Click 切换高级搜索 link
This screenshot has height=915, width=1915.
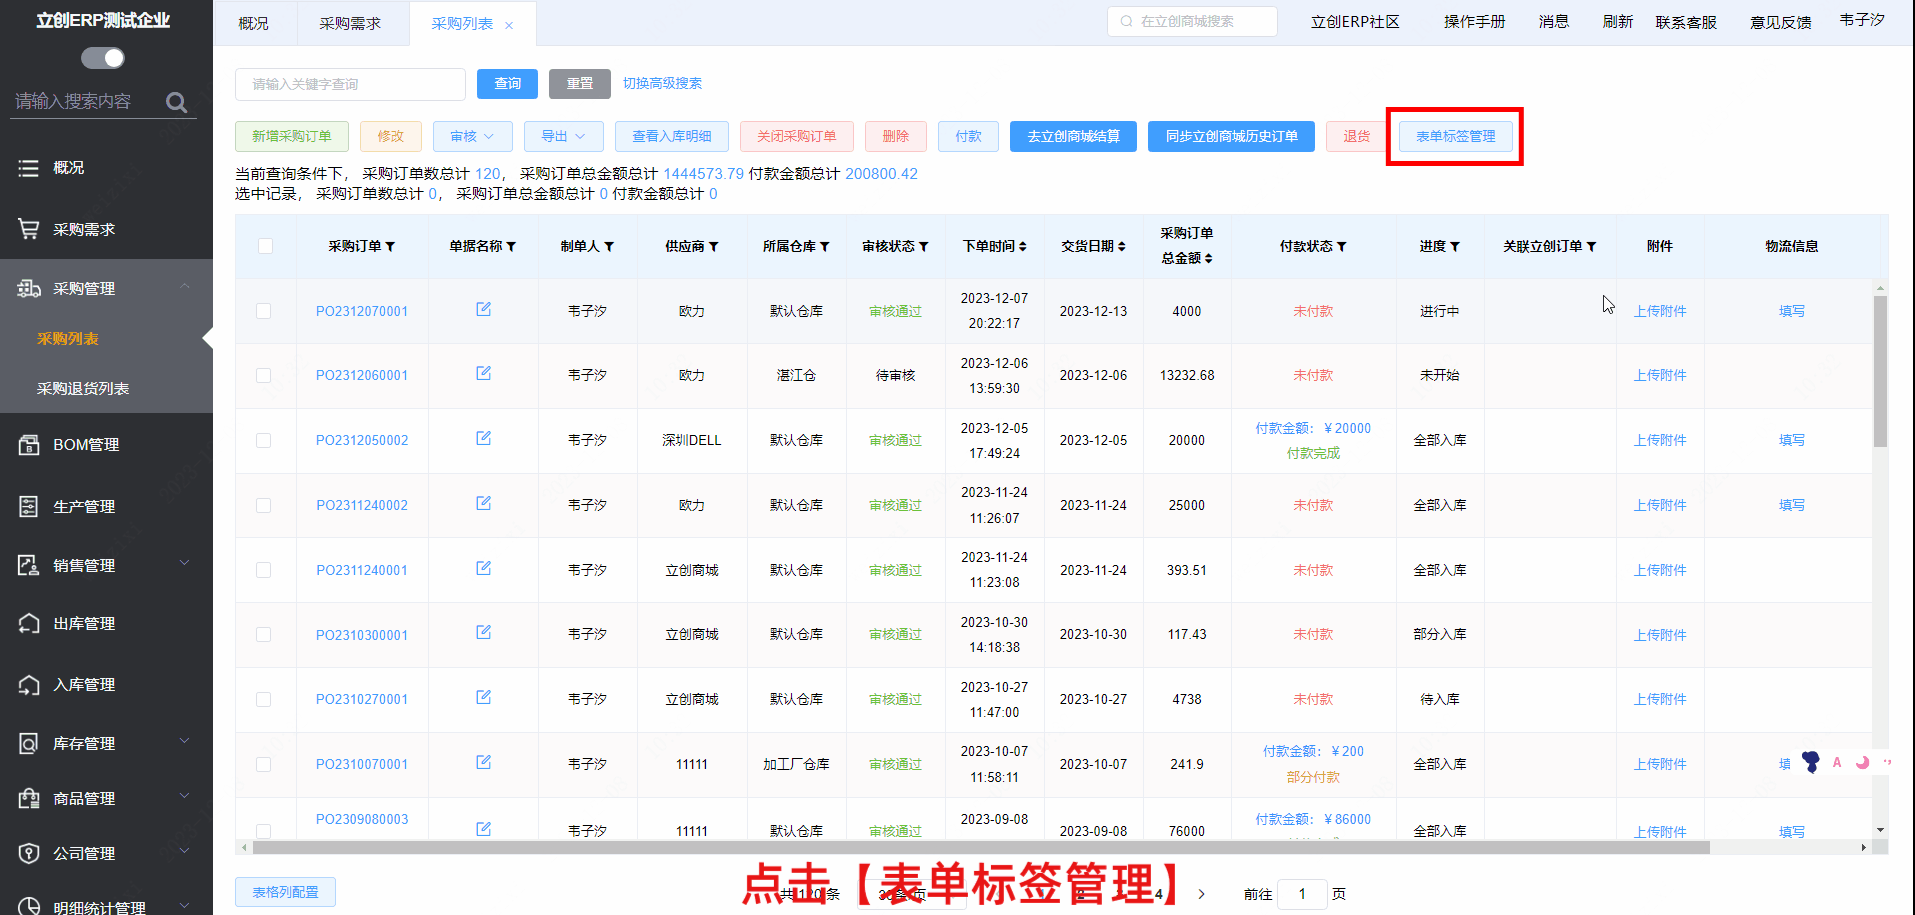click(662, 84)
